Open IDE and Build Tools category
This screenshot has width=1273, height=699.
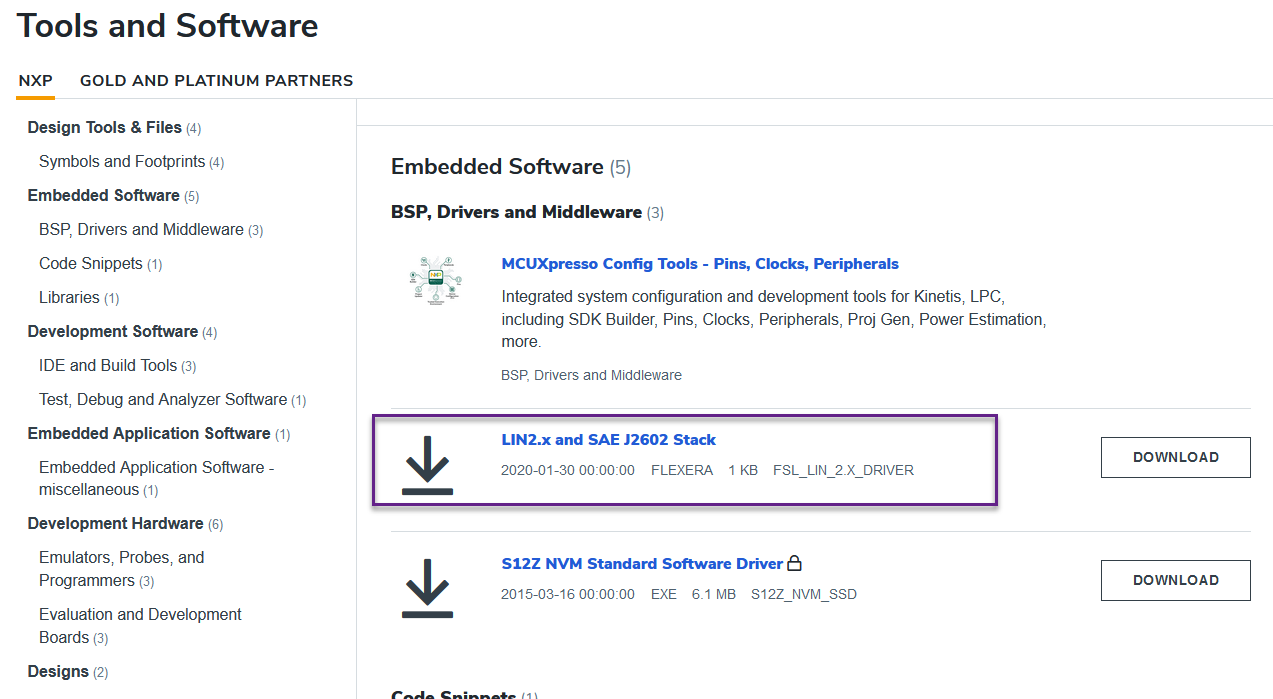[x=109, y=365]
